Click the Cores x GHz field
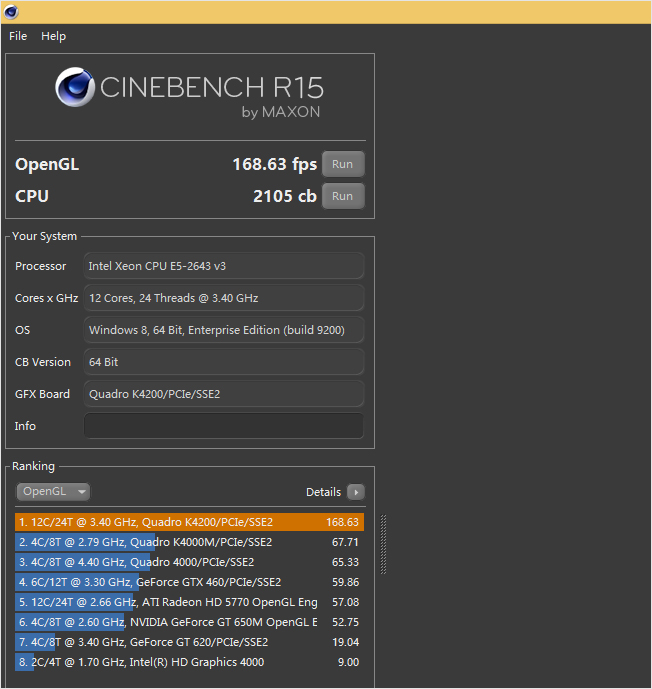This screenshot has height=689, width=652. click(224, 298)
